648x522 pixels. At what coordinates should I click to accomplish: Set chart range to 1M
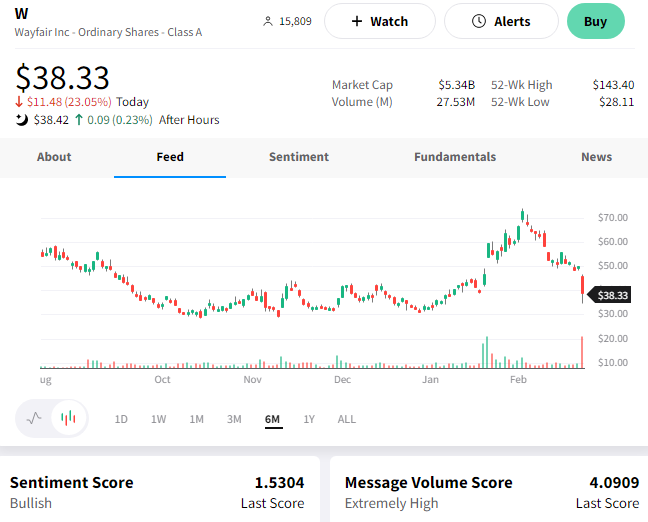click(x=196, y=419)
